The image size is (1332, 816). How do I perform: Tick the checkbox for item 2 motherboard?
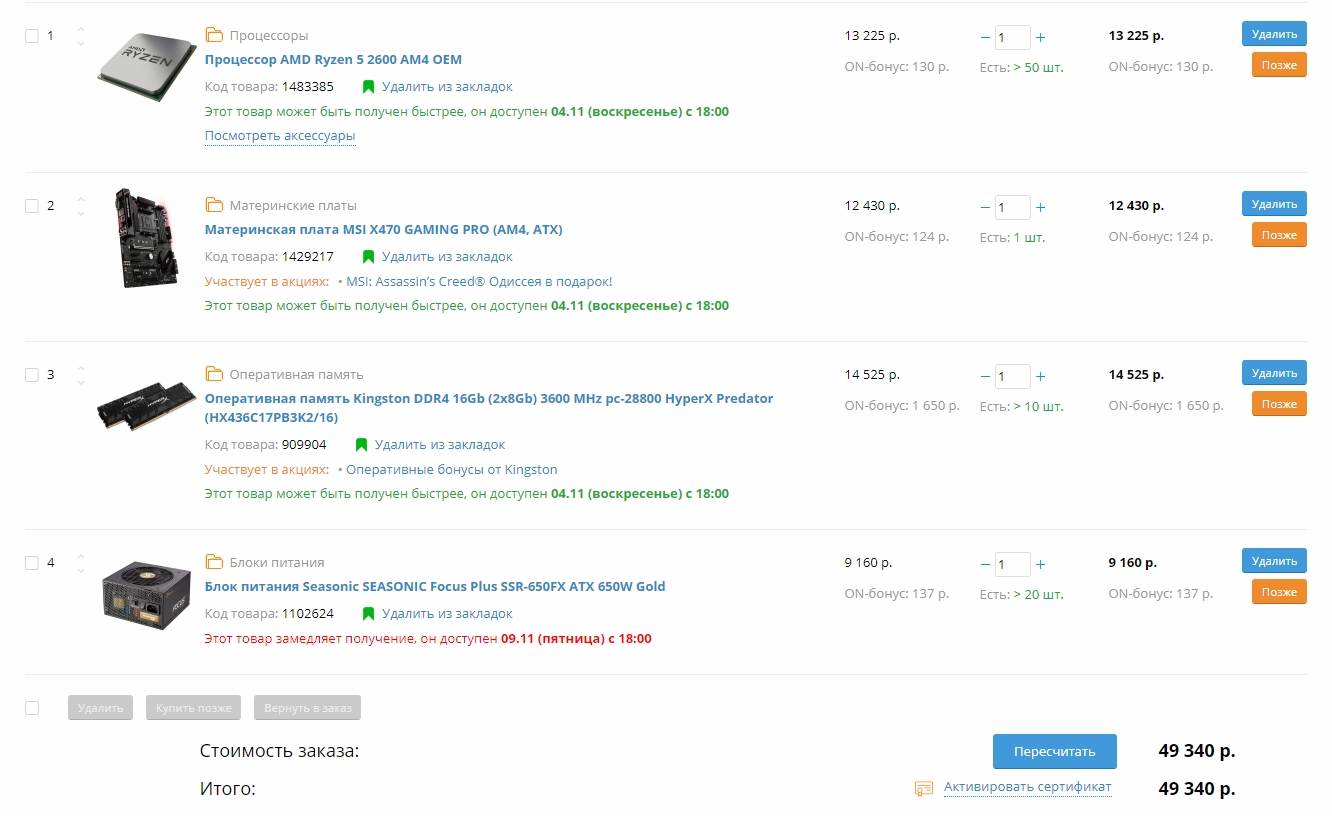(31, 206)
